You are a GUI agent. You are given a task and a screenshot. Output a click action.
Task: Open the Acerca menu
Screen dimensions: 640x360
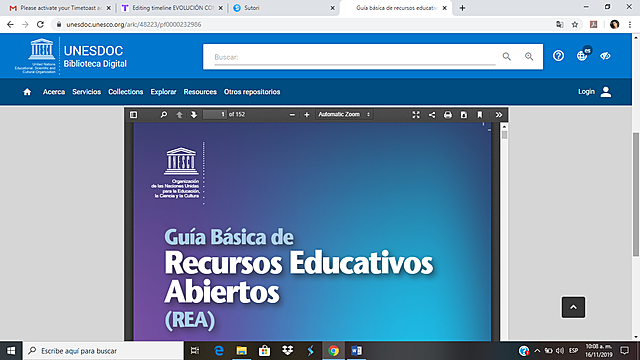(54, 92)
